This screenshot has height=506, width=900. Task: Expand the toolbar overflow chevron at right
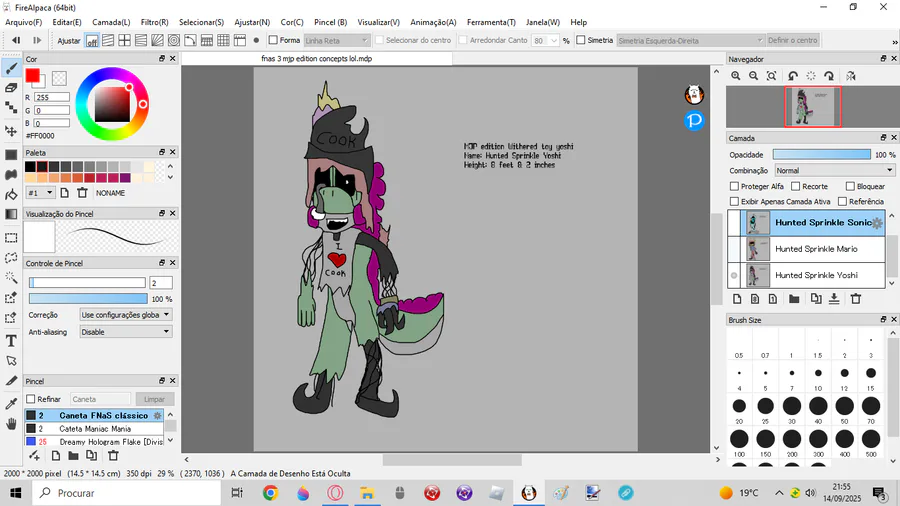tap(894, 42)
